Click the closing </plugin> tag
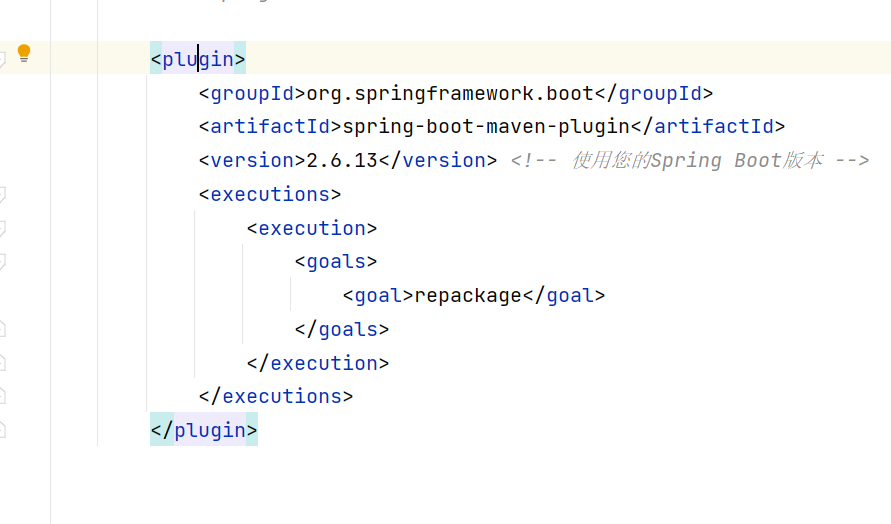This screenshot has height=524, width=891. point(204,430)
